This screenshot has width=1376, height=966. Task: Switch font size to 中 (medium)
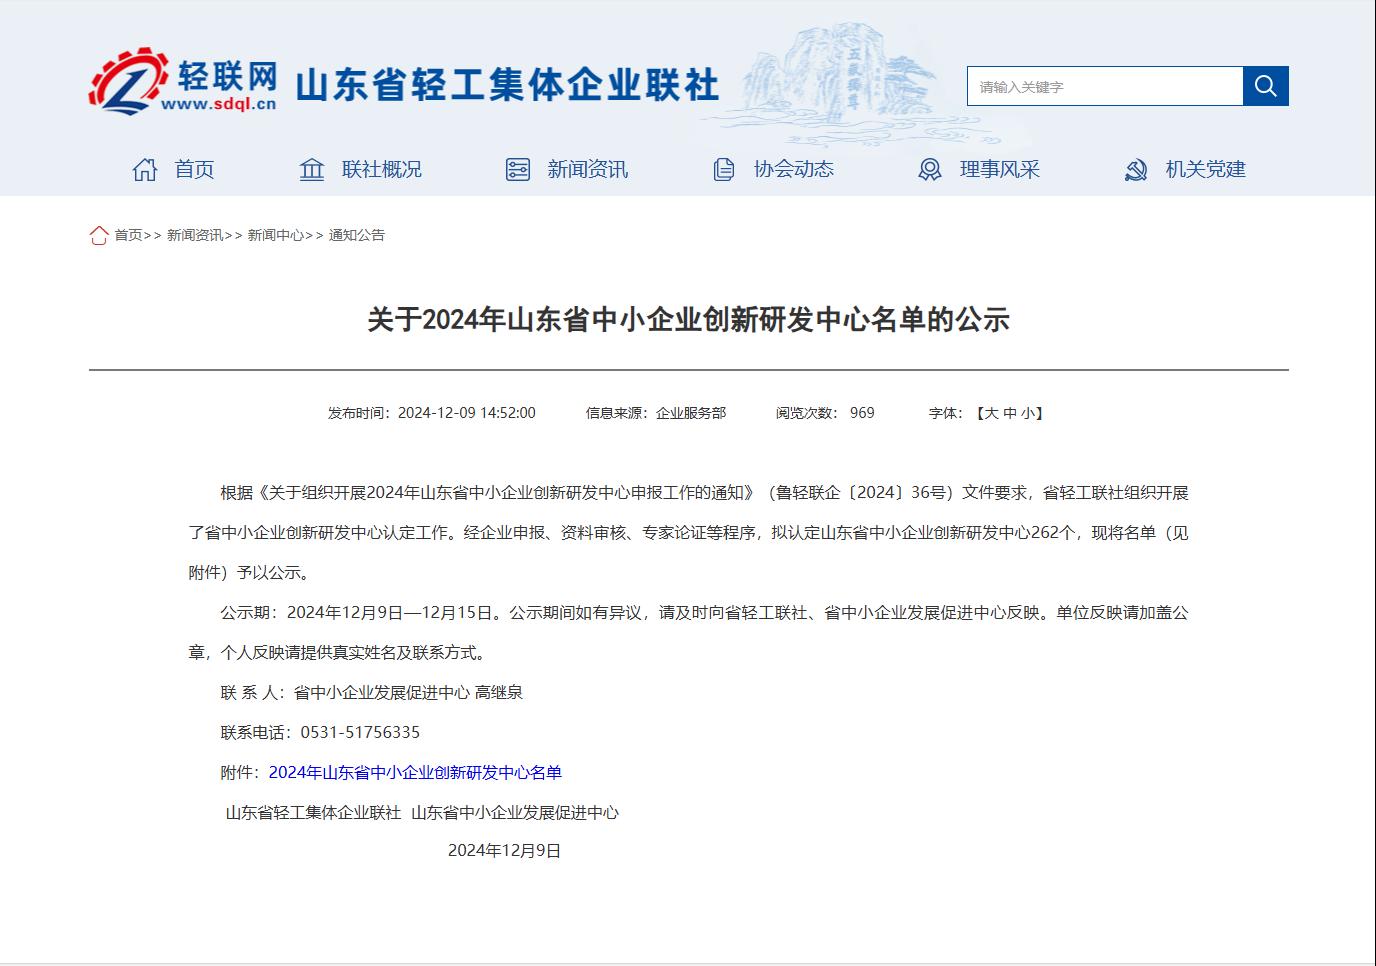(1010, 413)
